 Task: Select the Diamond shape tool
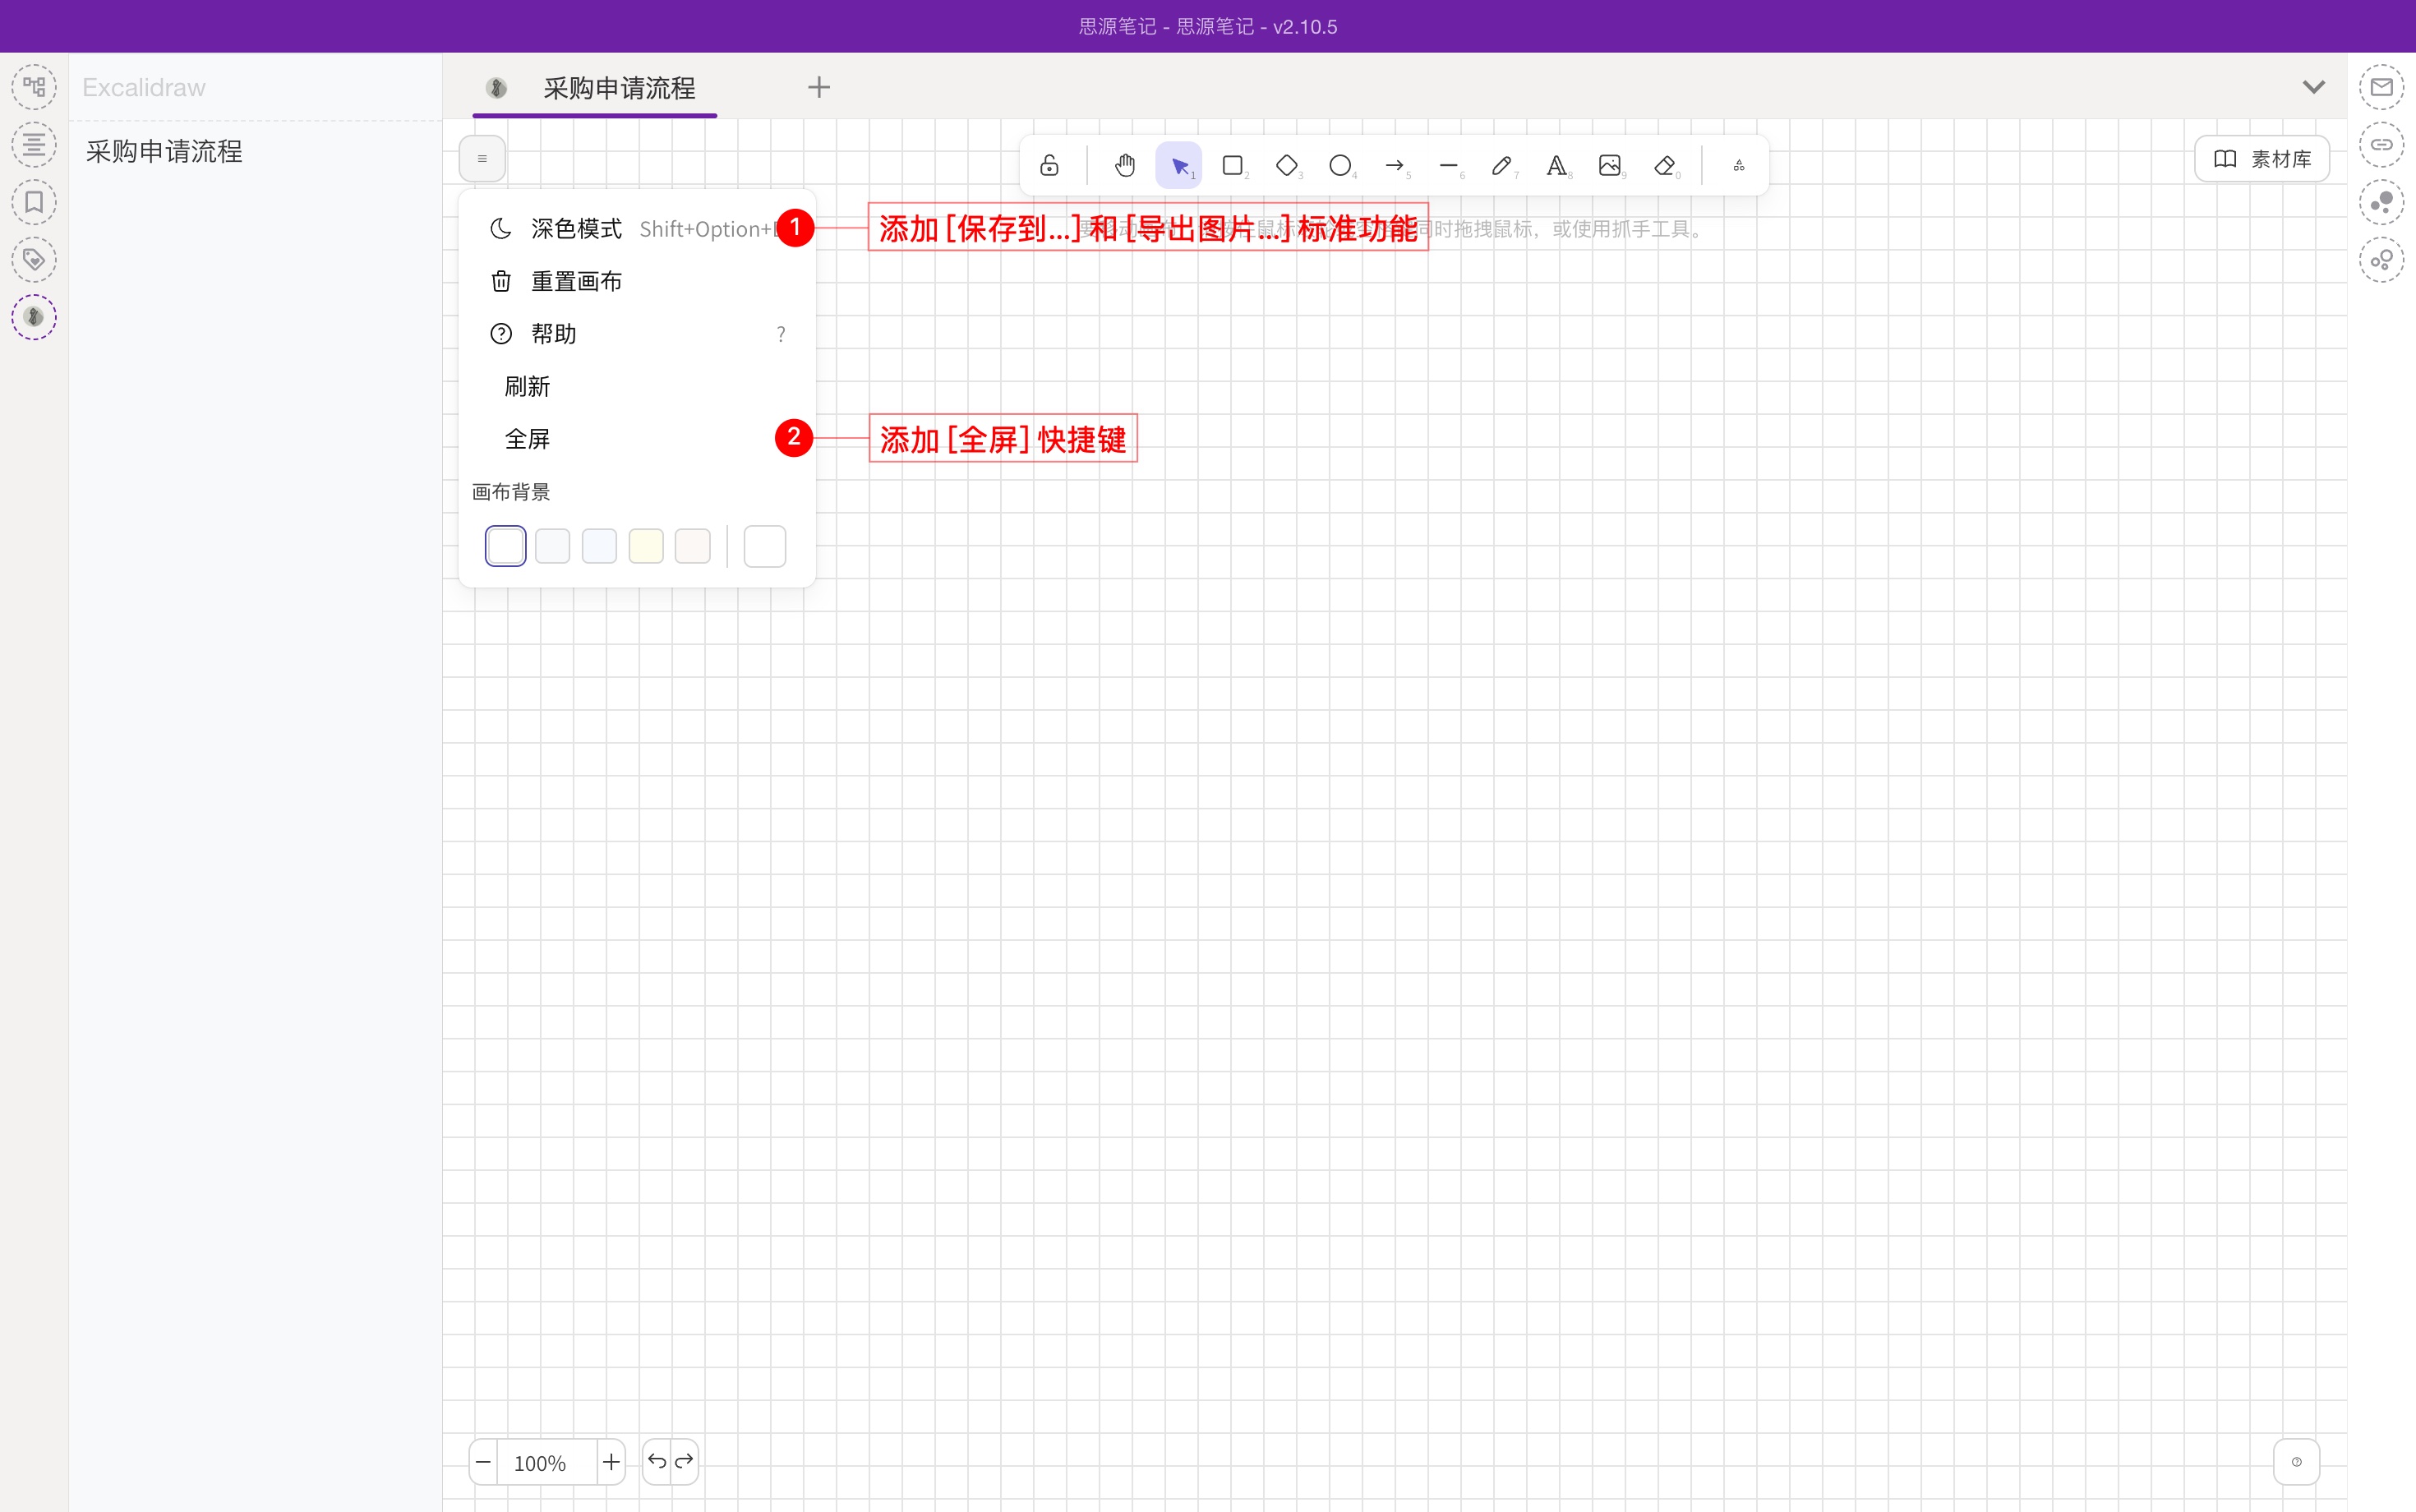pyautogui.click(x=1286, y=165)
